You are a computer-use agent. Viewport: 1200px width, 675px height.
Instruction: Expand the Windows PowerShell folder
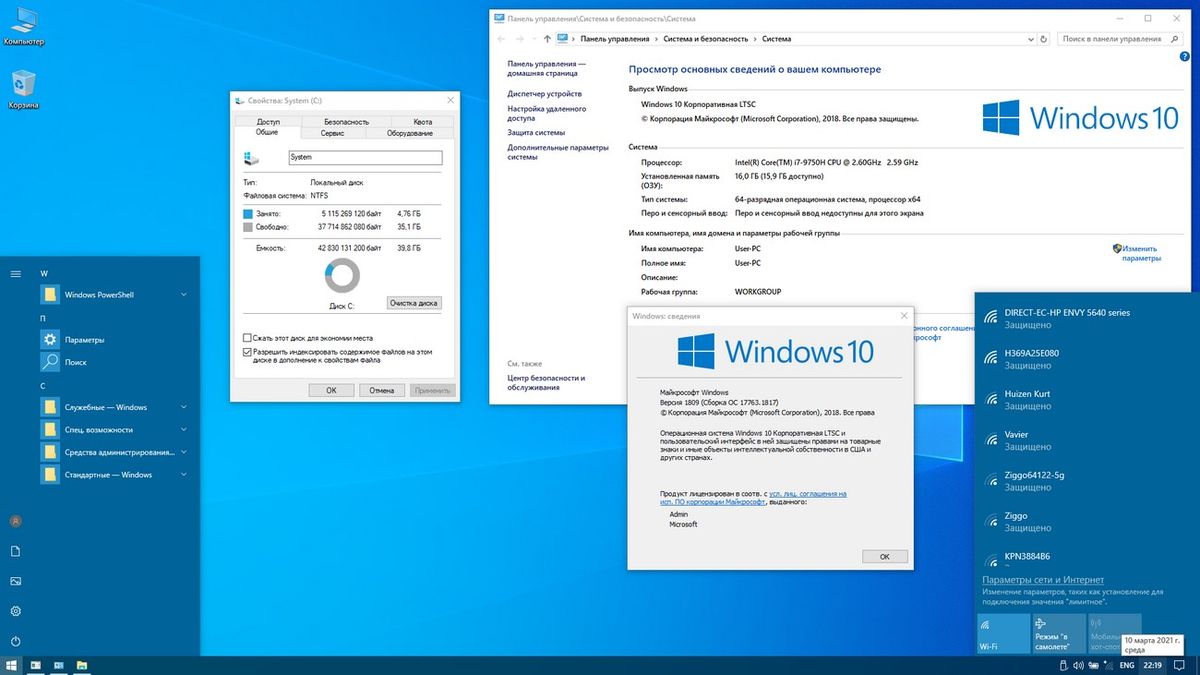coord(184,295)
